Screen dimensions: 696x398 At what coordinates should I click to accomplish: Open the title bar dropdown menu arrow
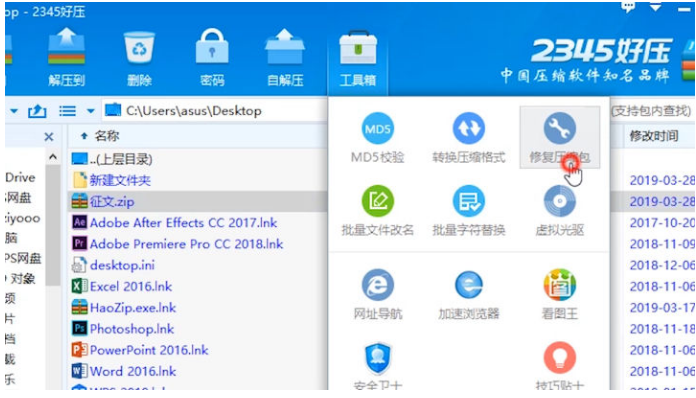click(x=656, y=7)
